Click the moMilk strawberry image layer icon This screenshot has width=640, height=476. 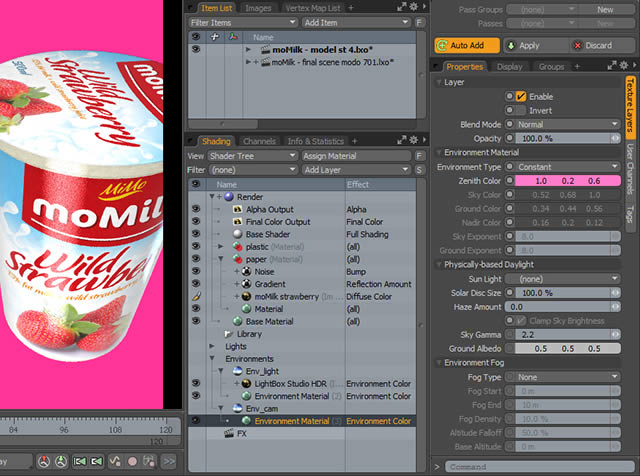point(247,296)
